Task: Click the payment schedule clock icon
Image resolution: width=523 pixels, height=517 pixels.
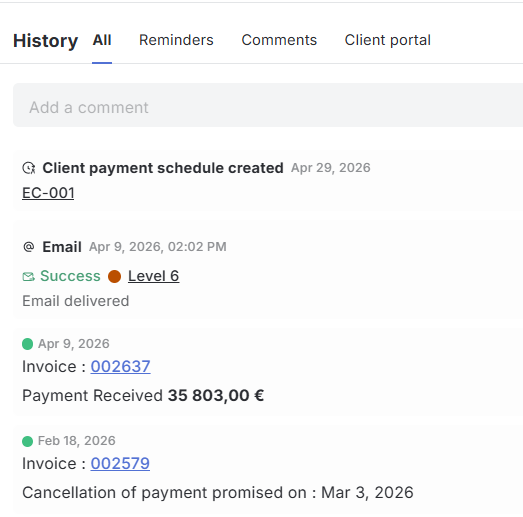Action: tap(29, 168)
